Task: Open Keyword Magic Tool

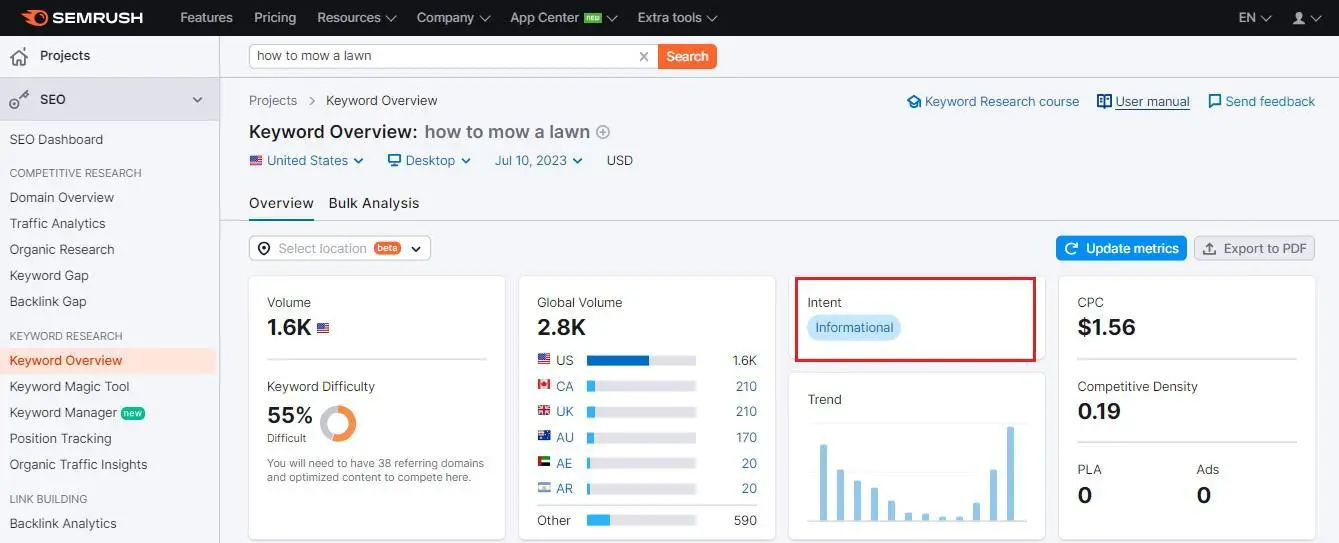Action: point(69,386)
